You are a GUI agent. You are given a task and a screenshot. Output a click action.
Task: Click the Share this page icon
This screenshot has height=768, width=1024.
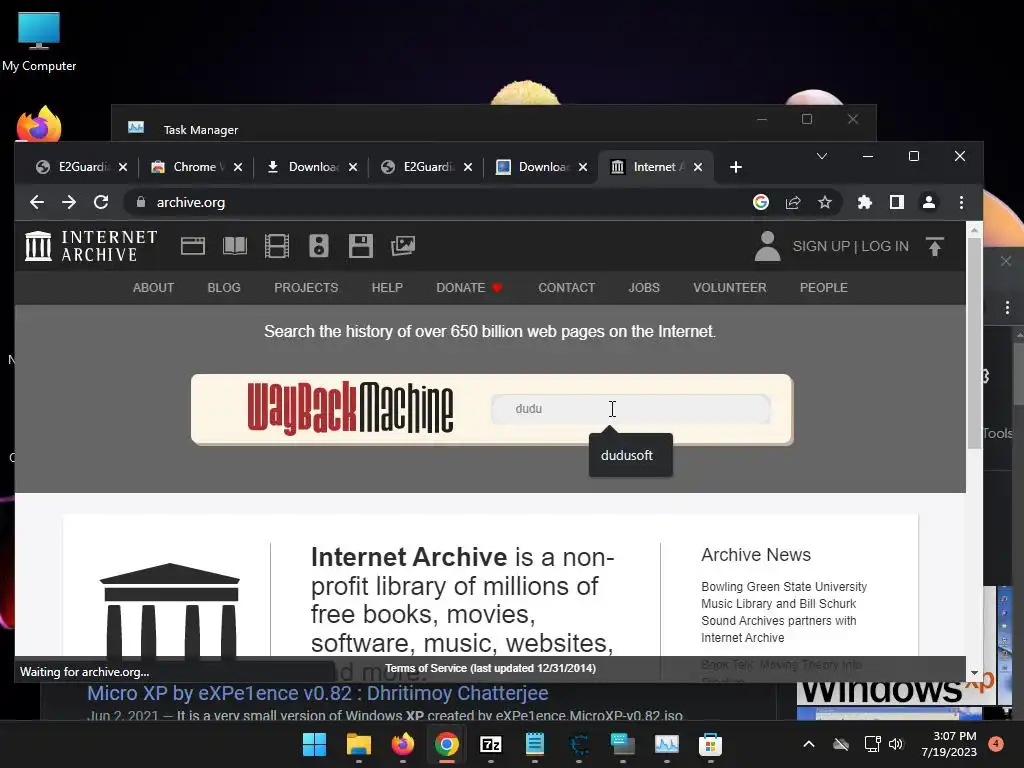793,202
